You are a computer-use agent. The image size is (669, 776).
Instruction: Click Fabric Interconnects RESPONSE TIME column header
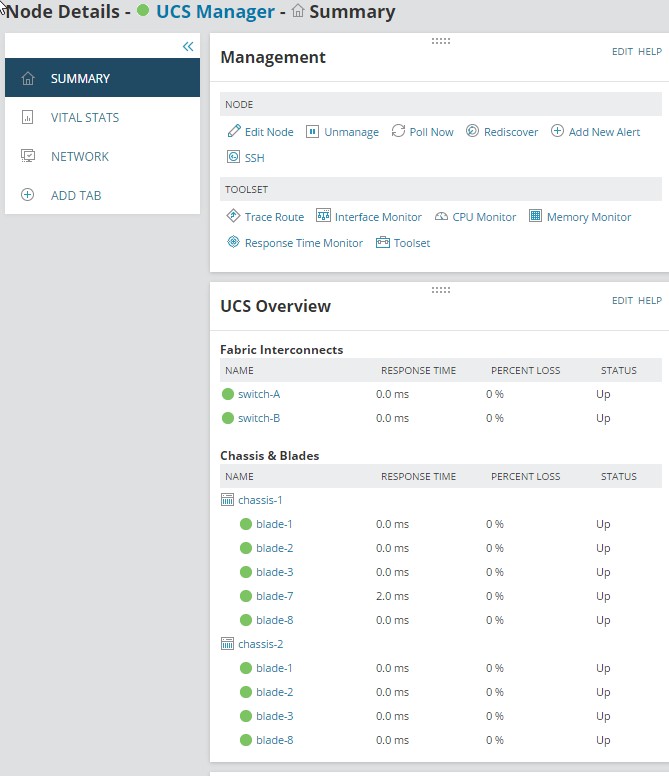418,370
